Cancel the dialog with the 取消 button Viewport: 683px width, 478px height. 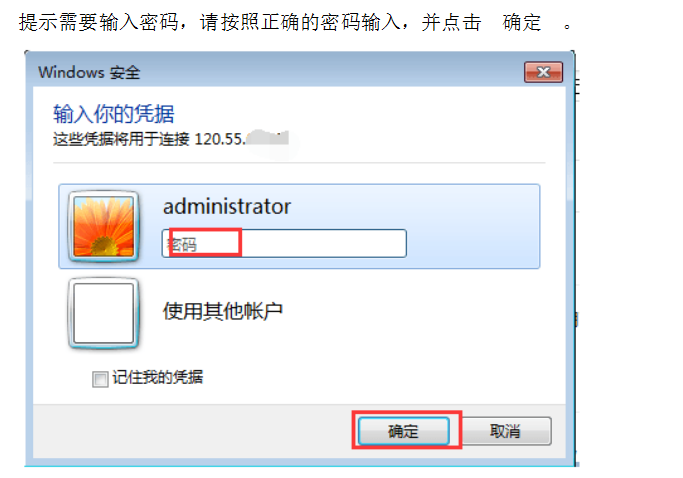(506, 431)
